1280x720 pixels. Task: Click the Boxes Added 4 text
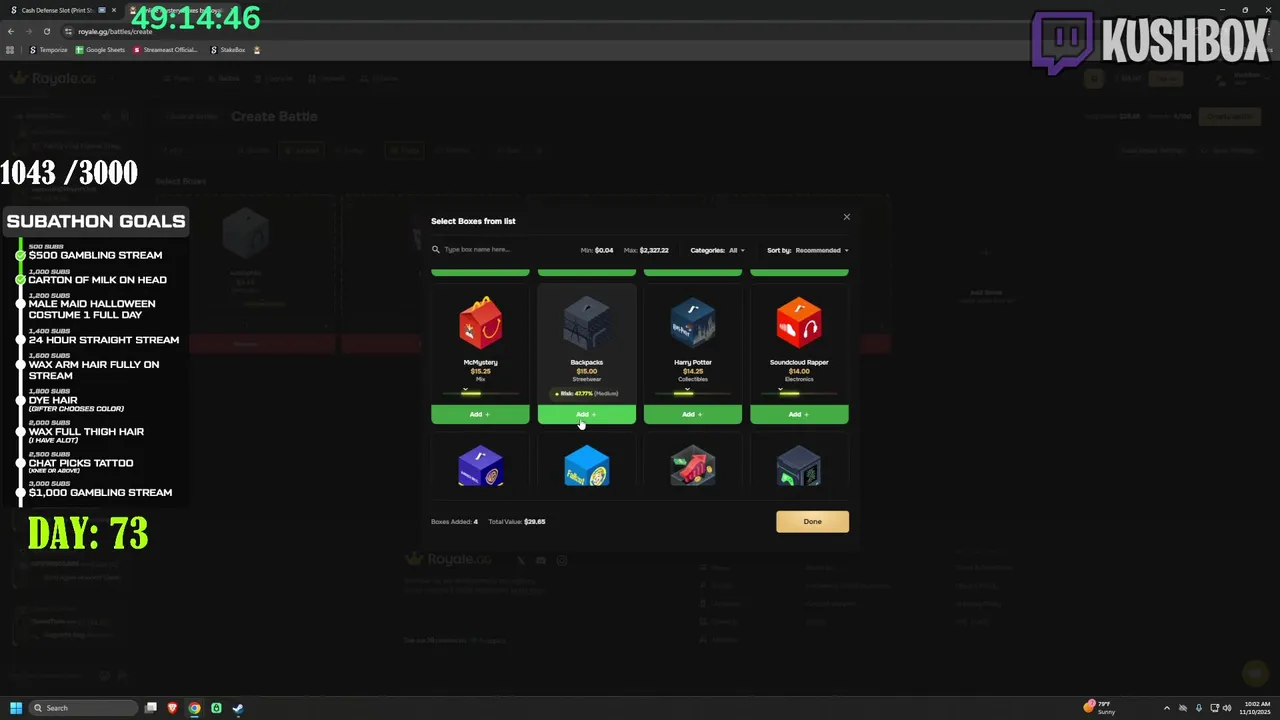(x=454, y=521)
